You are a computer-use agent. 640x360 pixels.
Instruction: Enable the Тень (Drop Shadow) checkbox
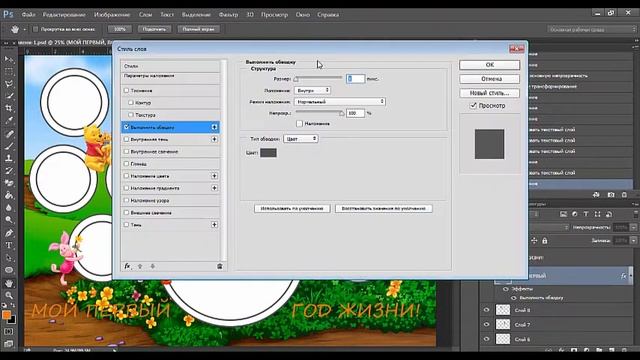127,224
